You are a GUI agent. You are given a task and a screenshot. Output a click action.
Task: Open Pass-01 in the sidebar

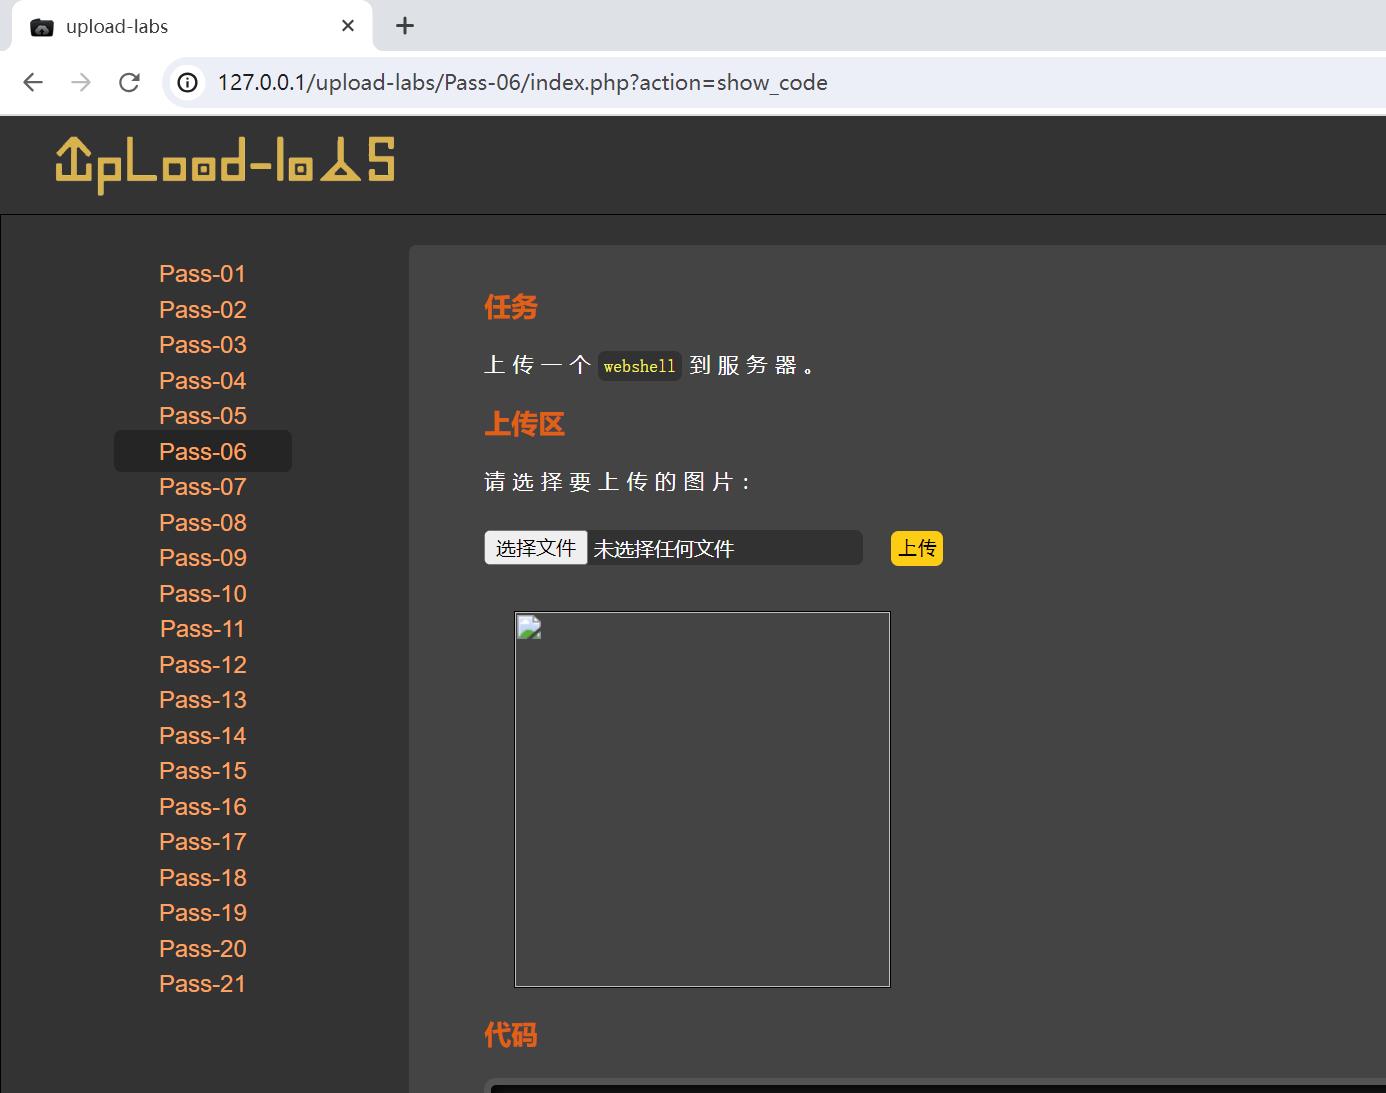(202, 274)
